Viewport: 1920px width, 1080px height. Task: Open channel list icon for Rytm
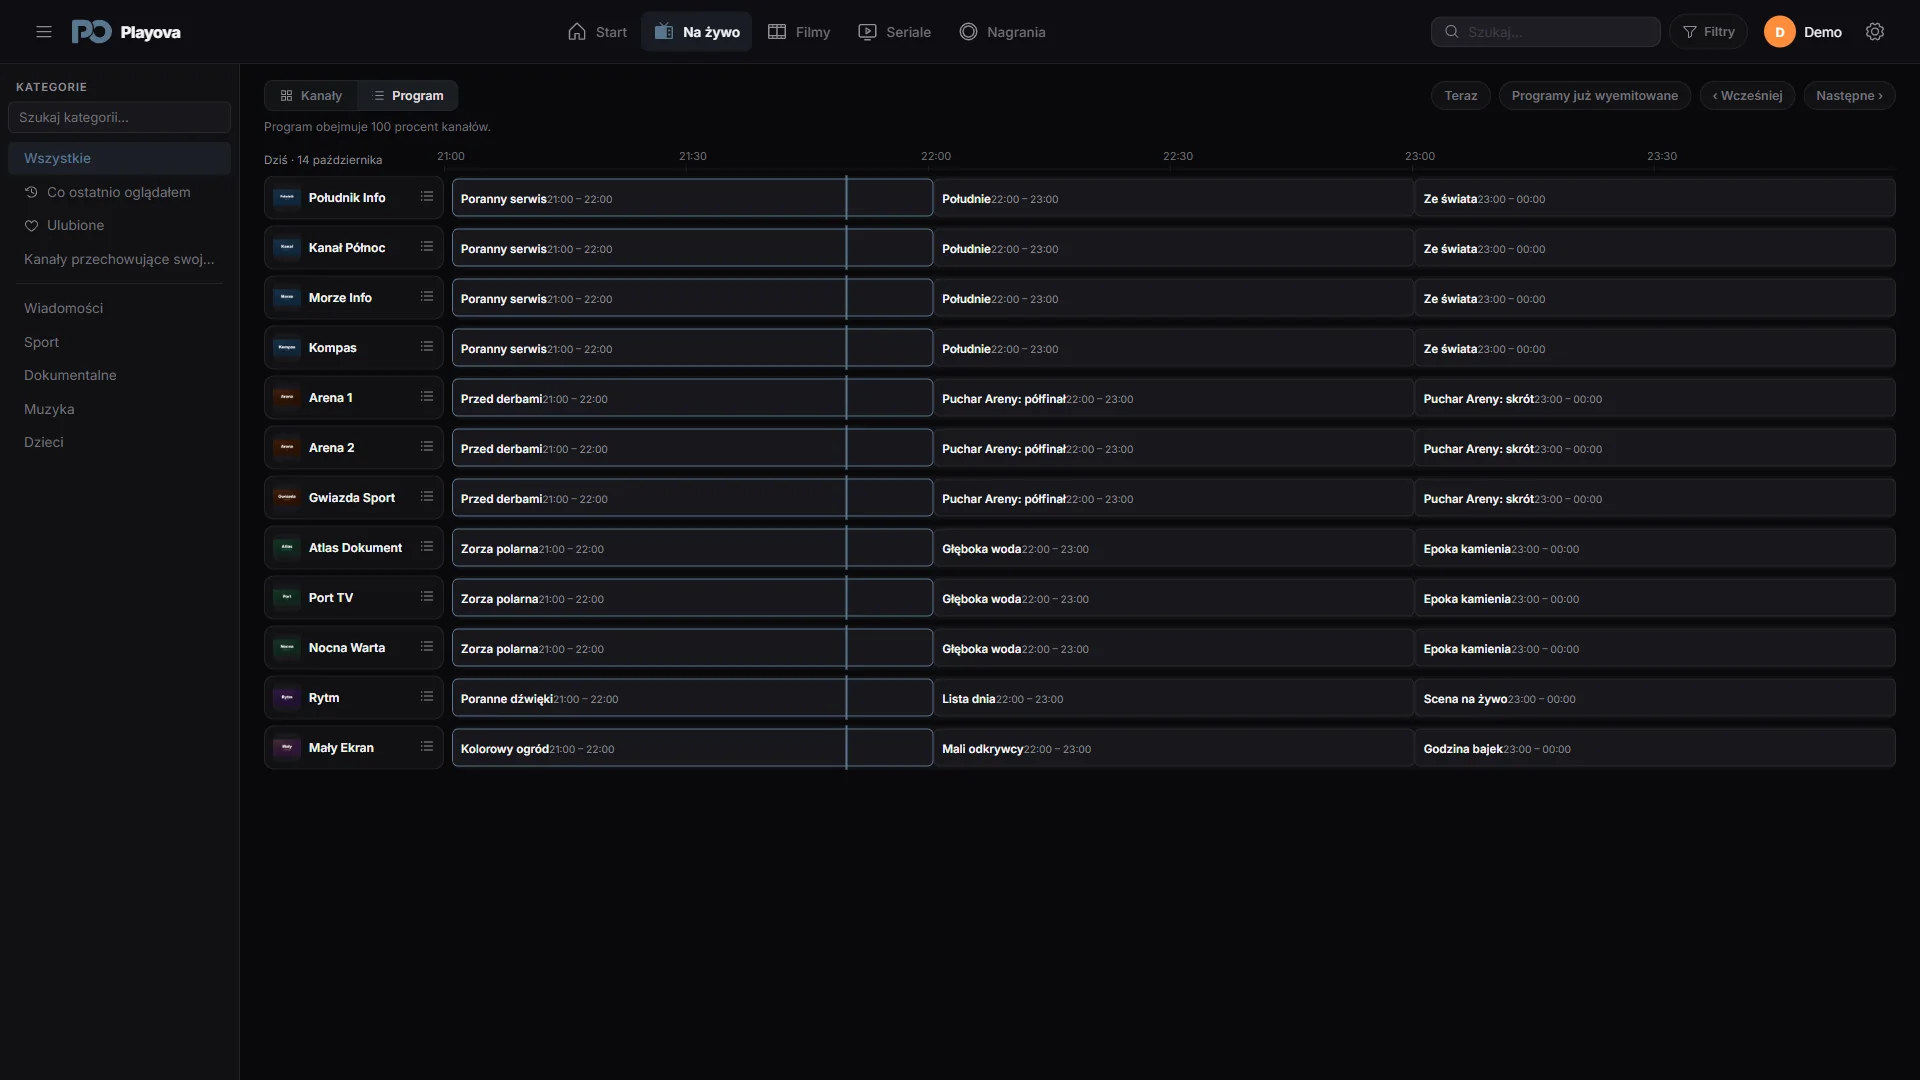pyautogui.click(x=427, y=697)
